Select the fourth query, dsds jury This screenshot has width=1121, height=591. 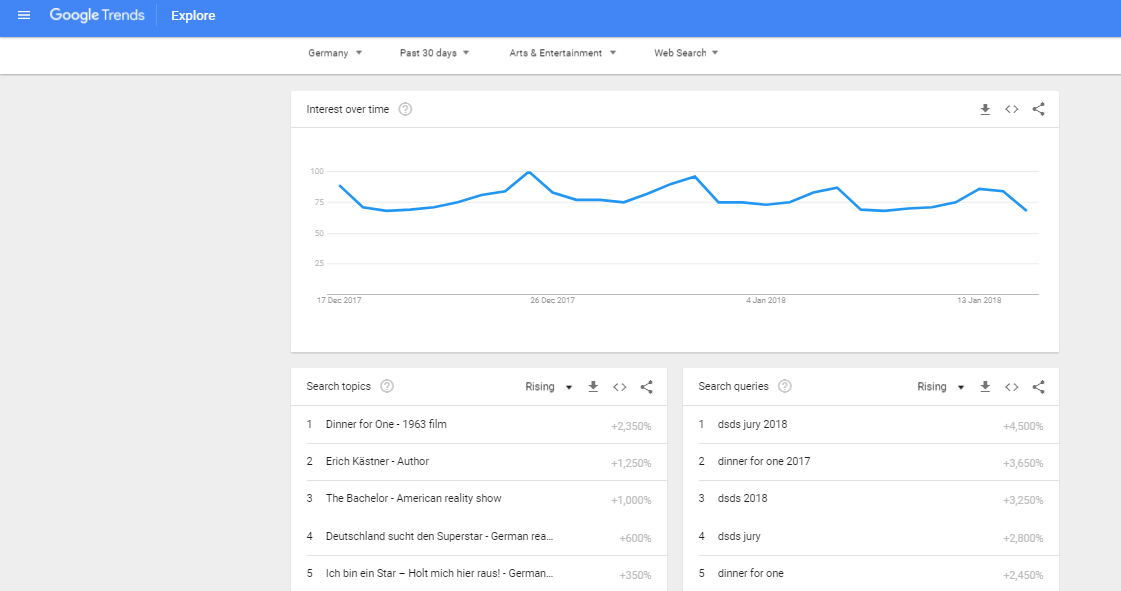[739, 537]
